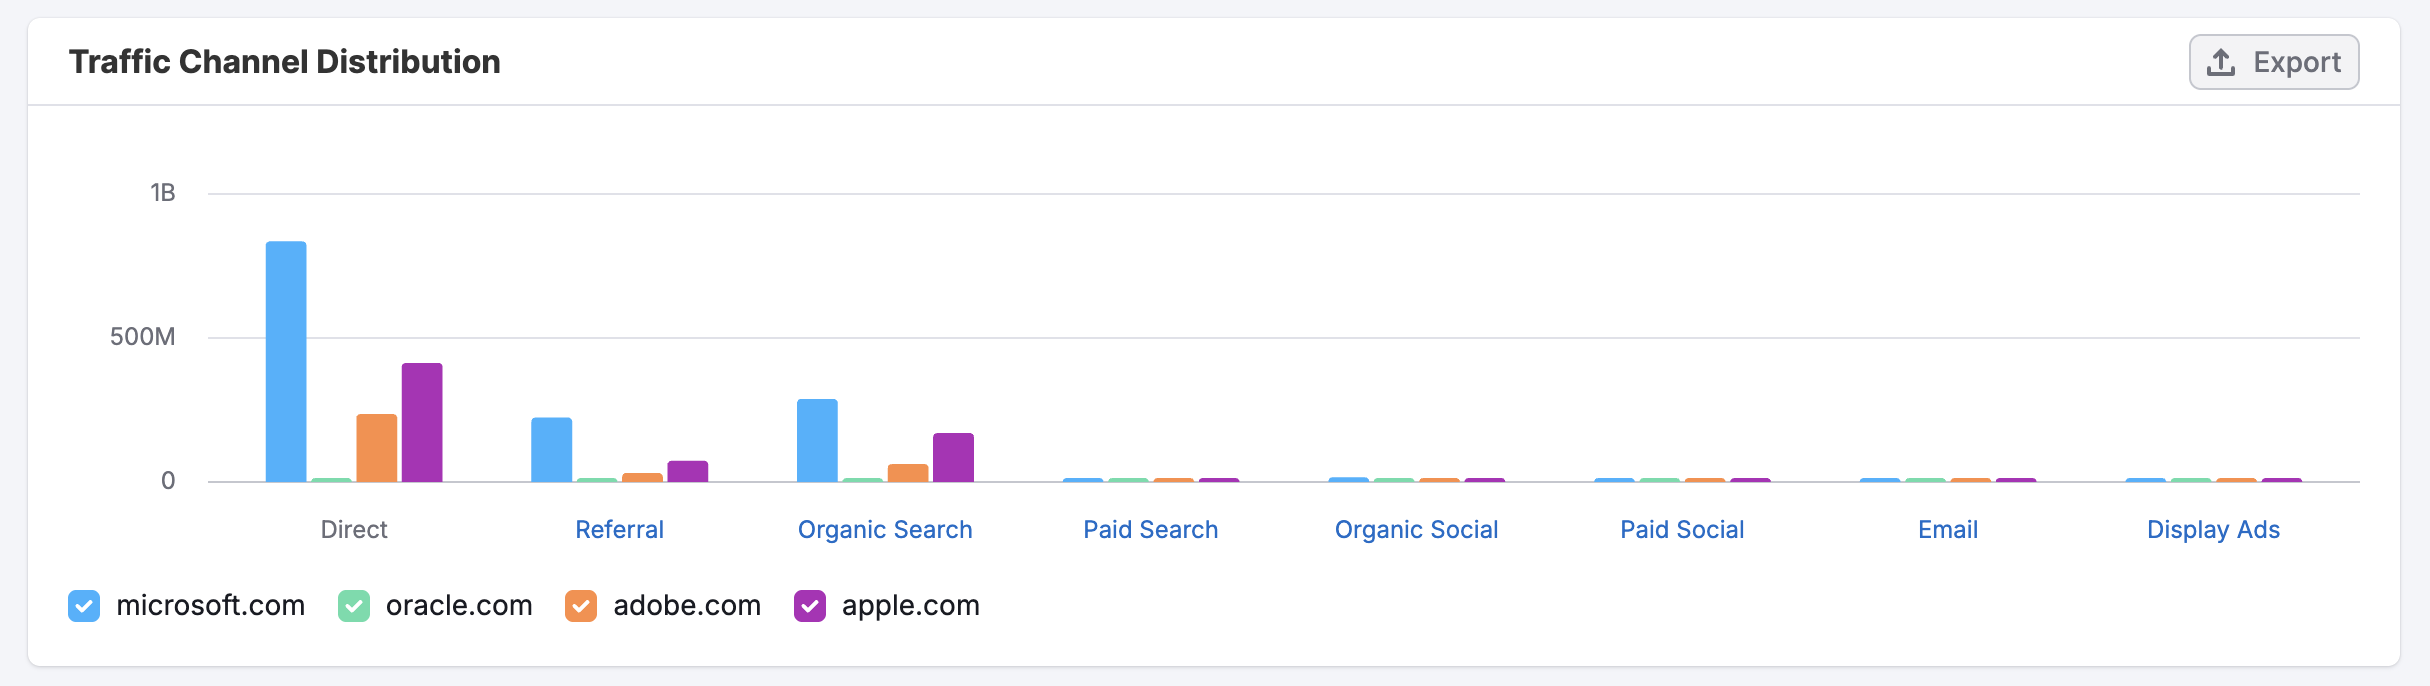
Task: Select the Paid Social channel label
Action: 1682,530
